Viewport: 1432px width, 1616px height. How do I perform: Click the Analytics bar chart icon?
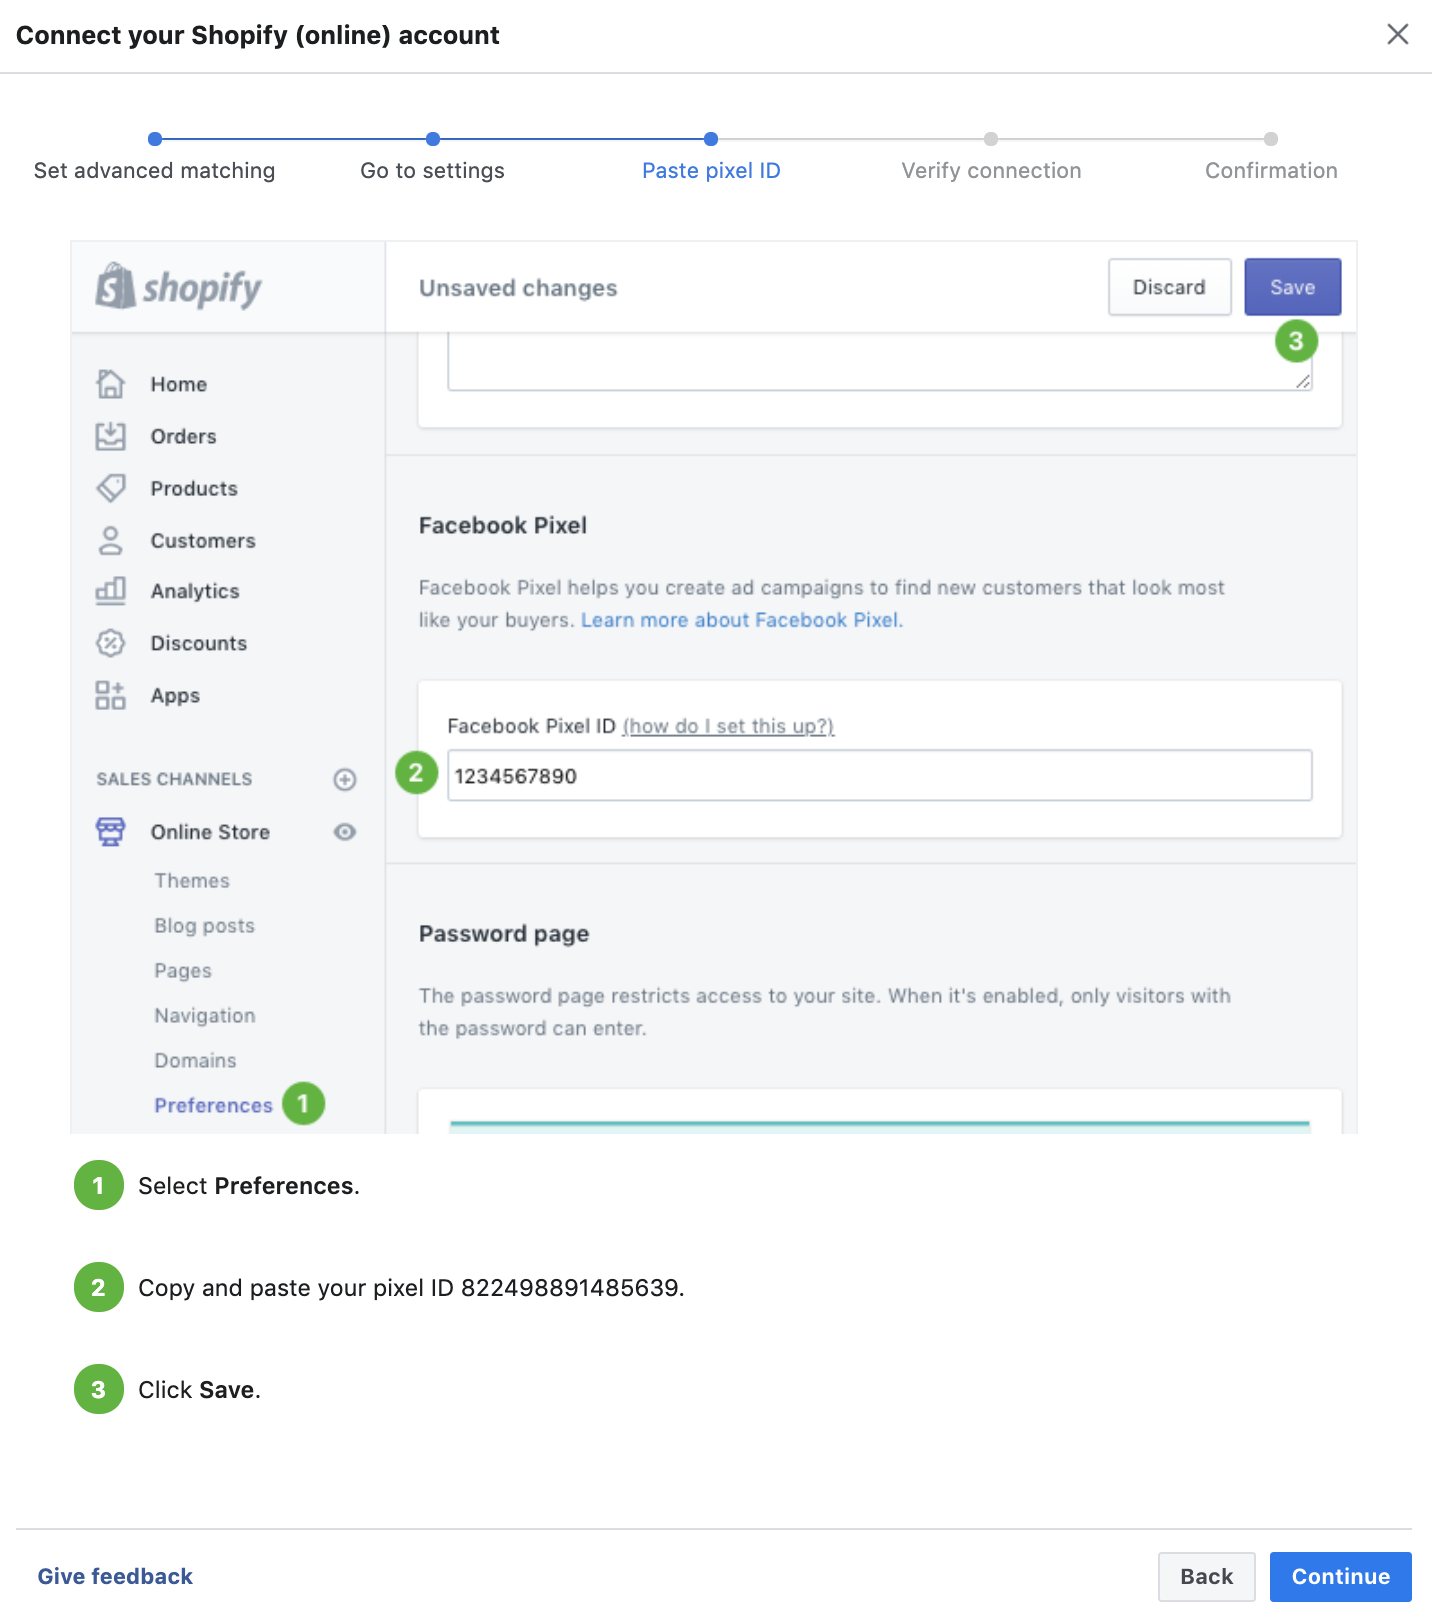tap(111, 591)
